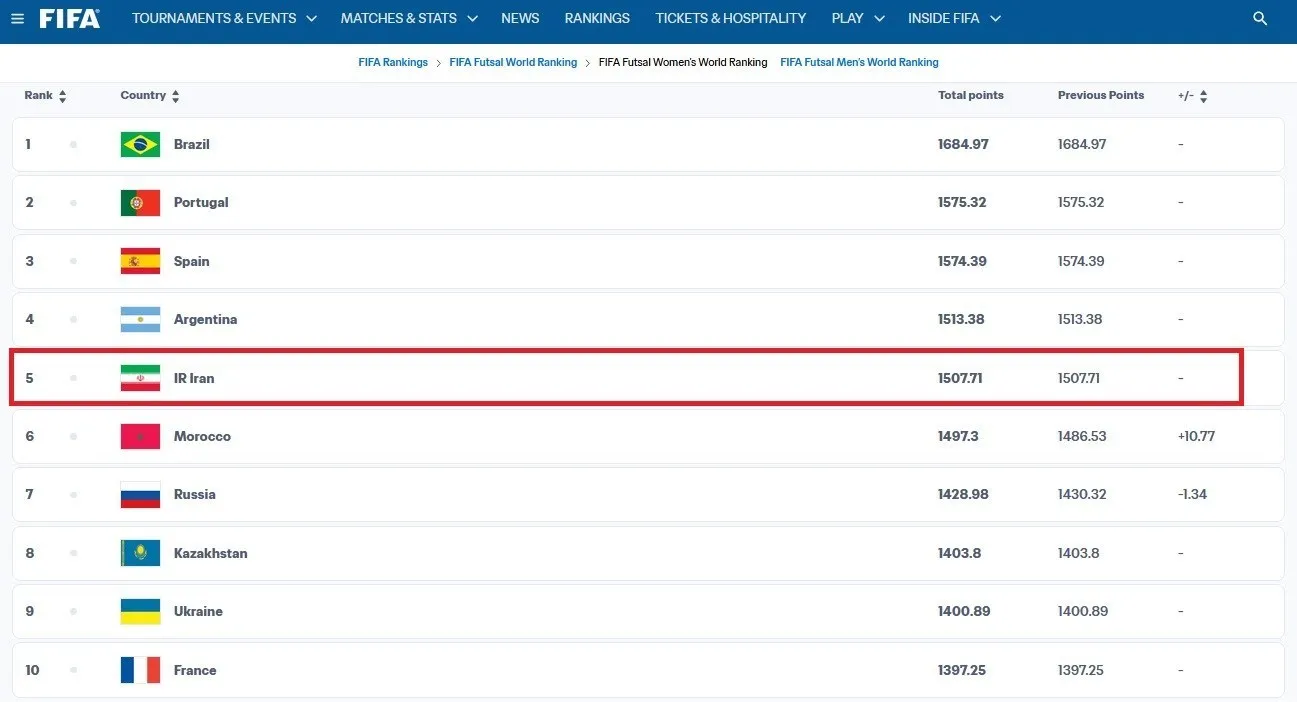Select FIFA Futsal Women's World Ranking breadcrumb
The width and height of the screenshot is (1297, 702).
[x=683, y=62]
